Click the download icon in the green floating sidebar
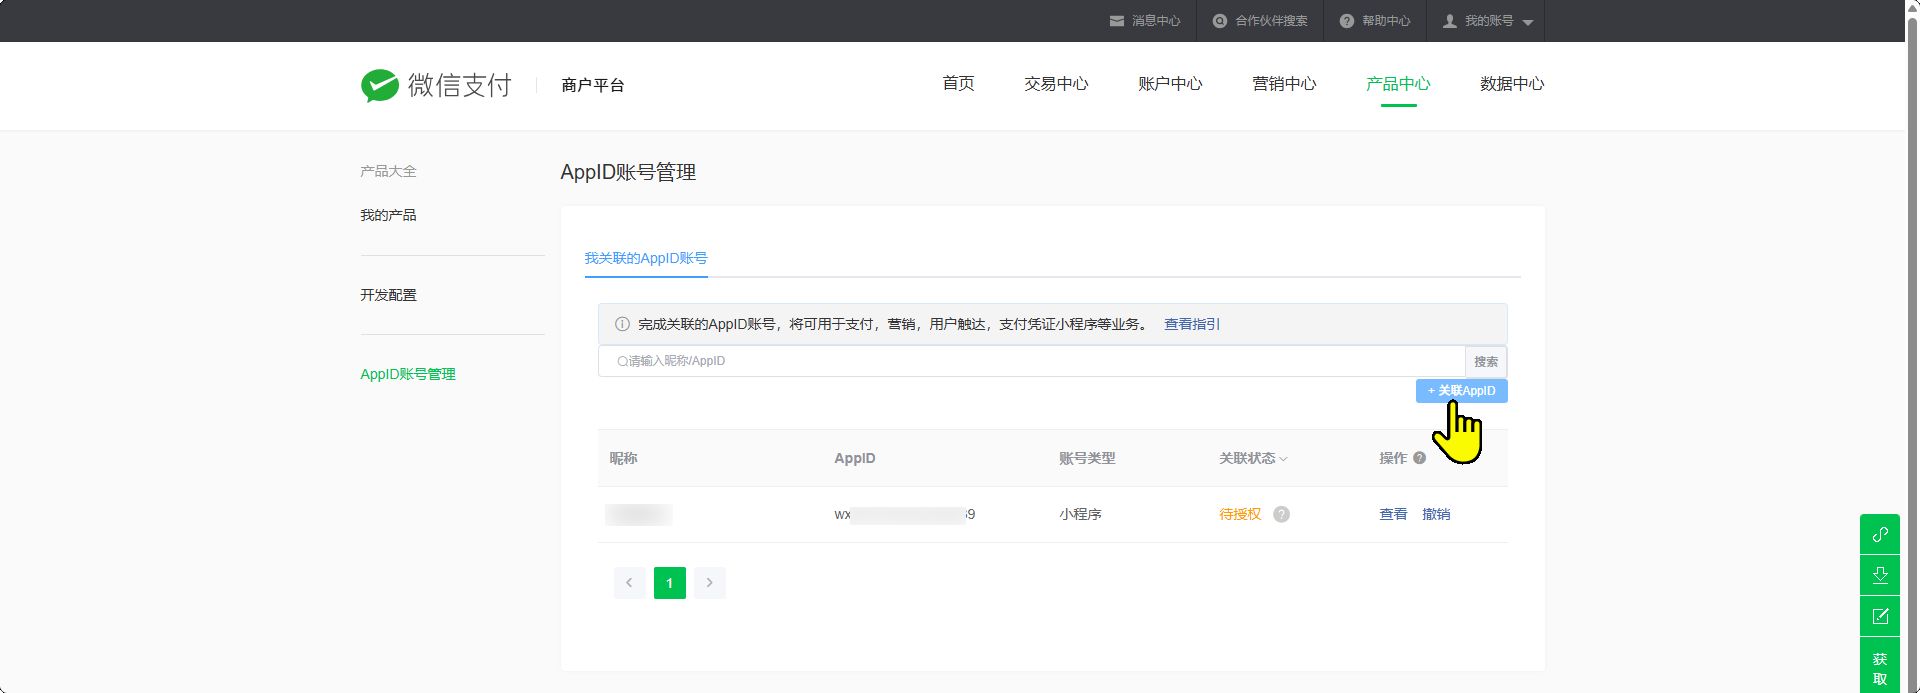1920x693 pixels. [x=1879, y=575]
